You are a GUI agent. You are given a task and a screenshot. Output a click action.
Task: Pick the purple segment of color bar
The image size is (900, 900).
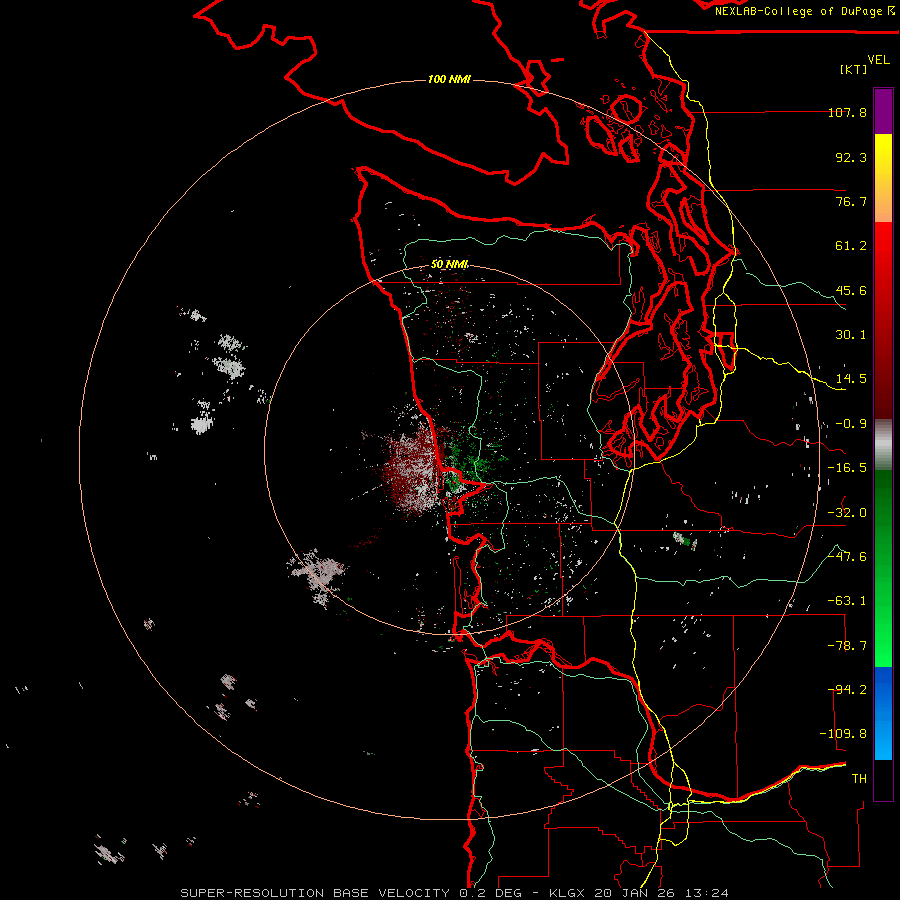(883, 111)
